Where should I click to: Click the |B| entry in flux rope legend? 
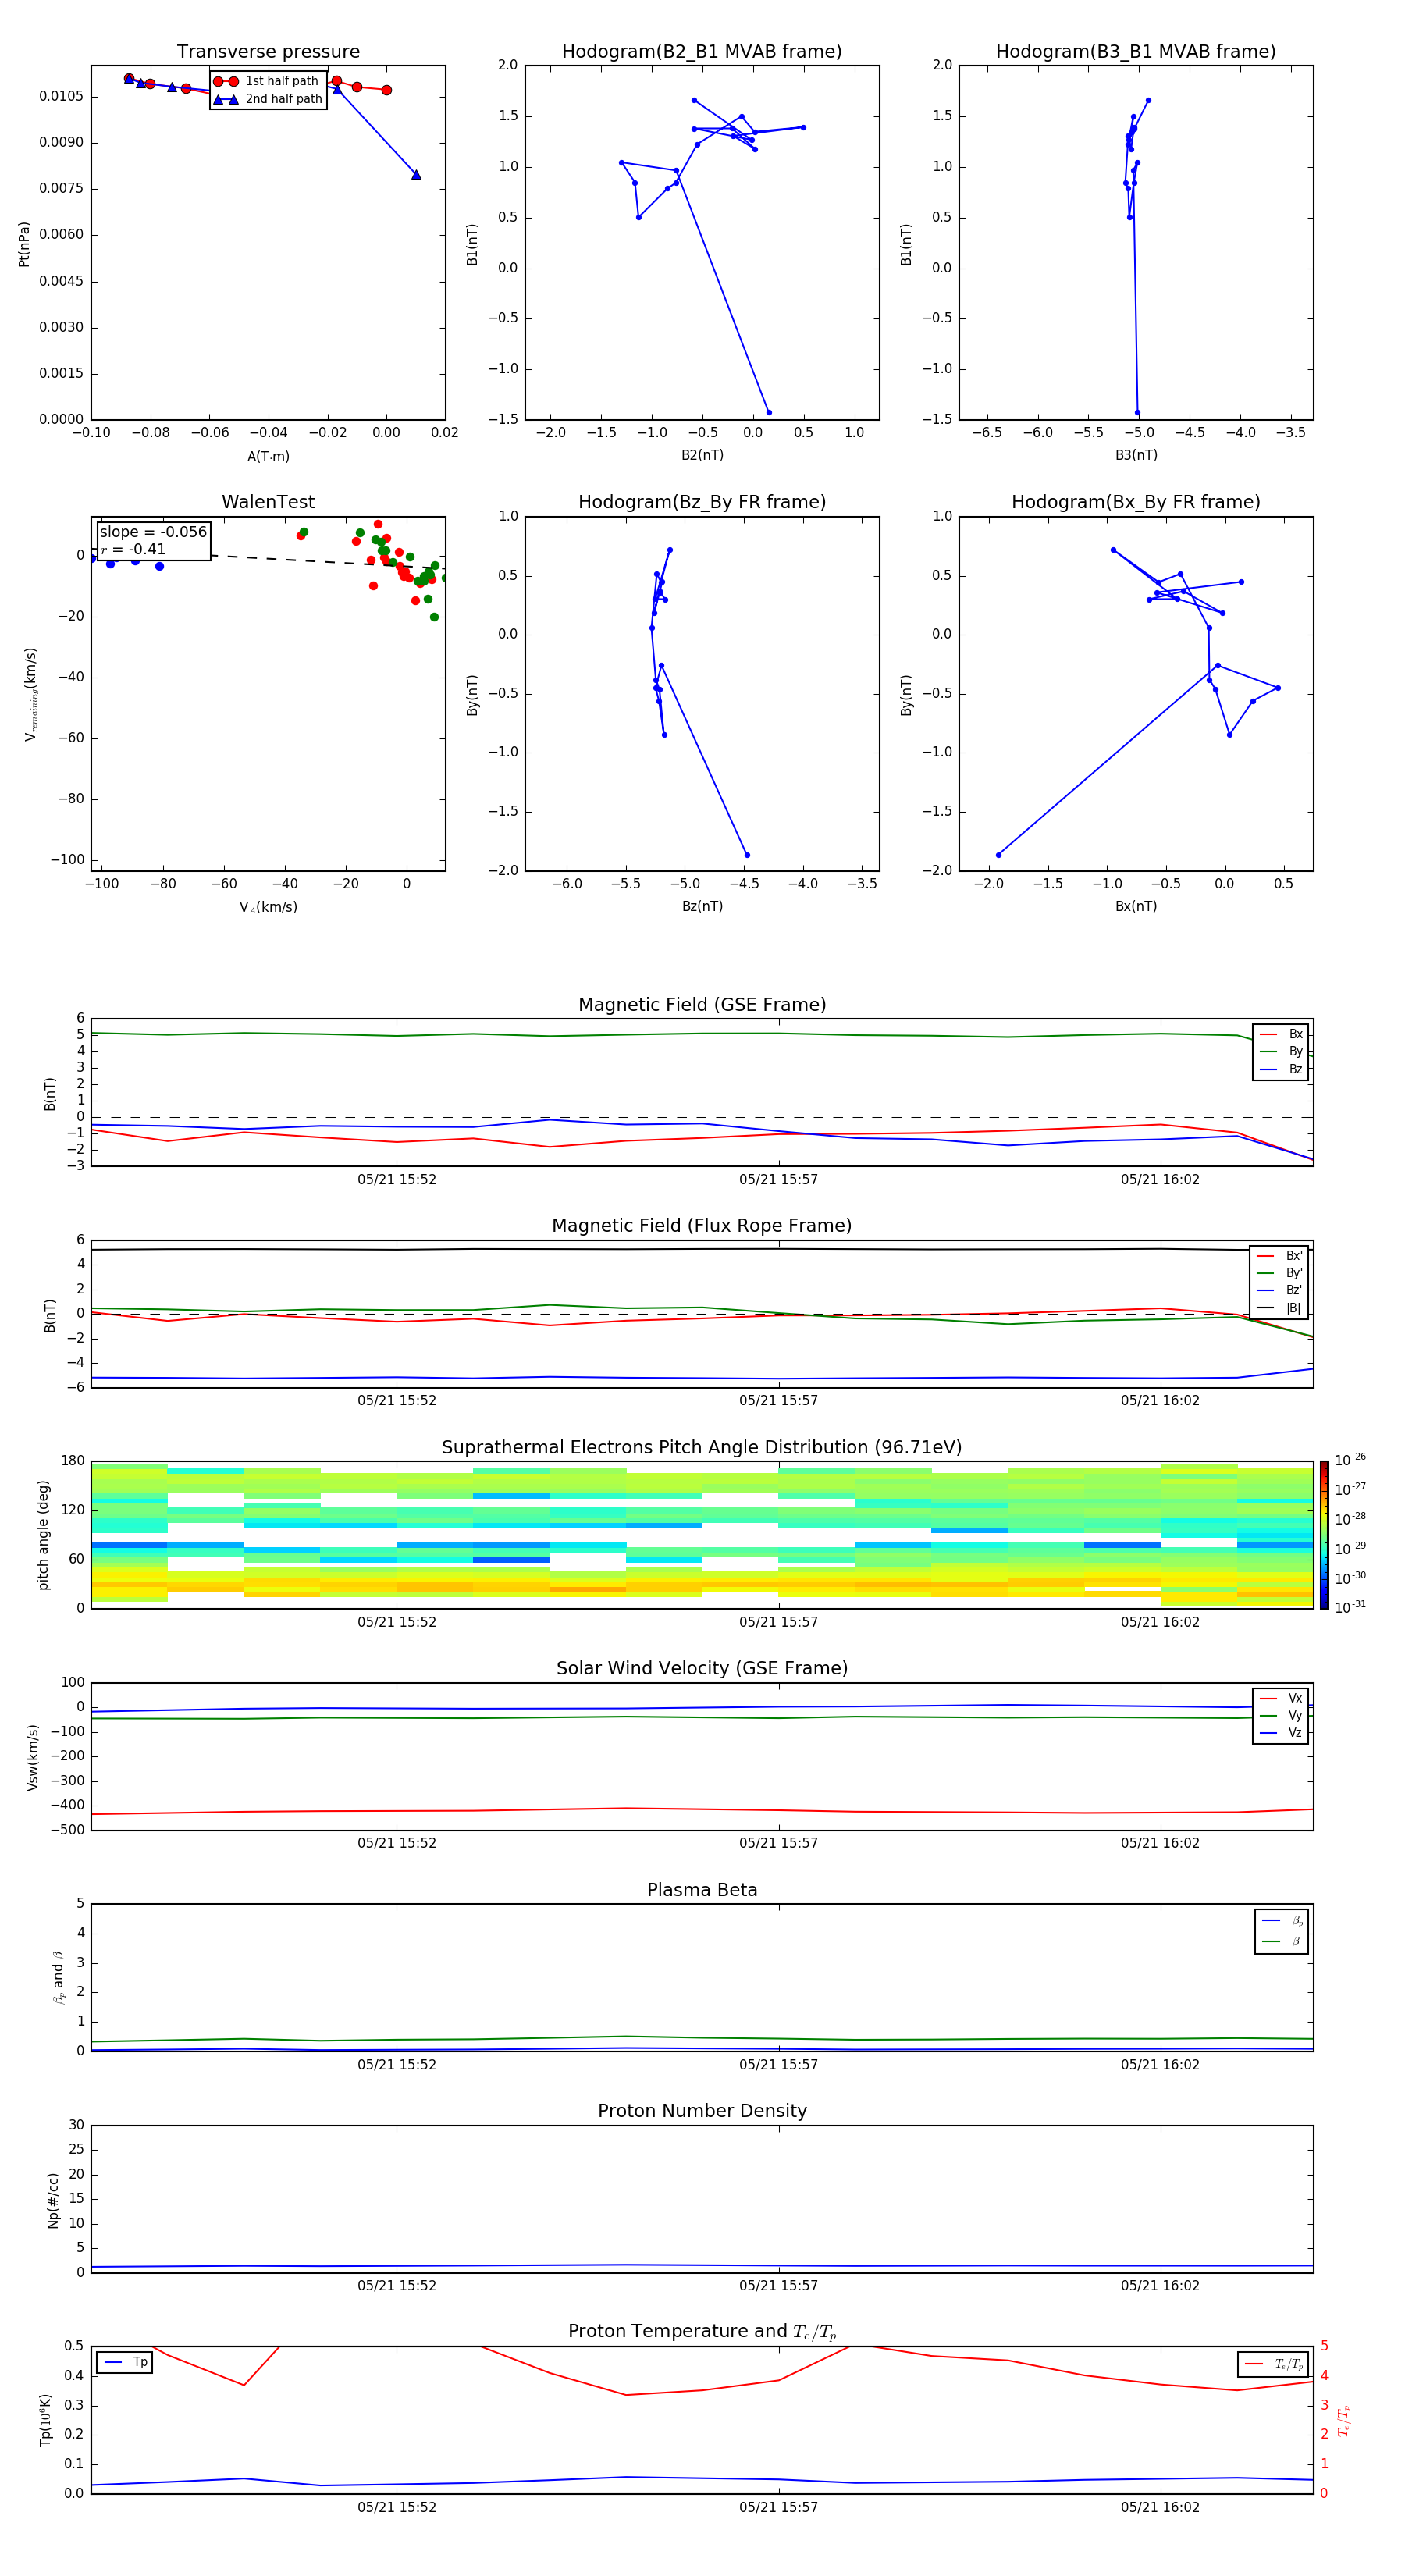tap(1279, 1308)
